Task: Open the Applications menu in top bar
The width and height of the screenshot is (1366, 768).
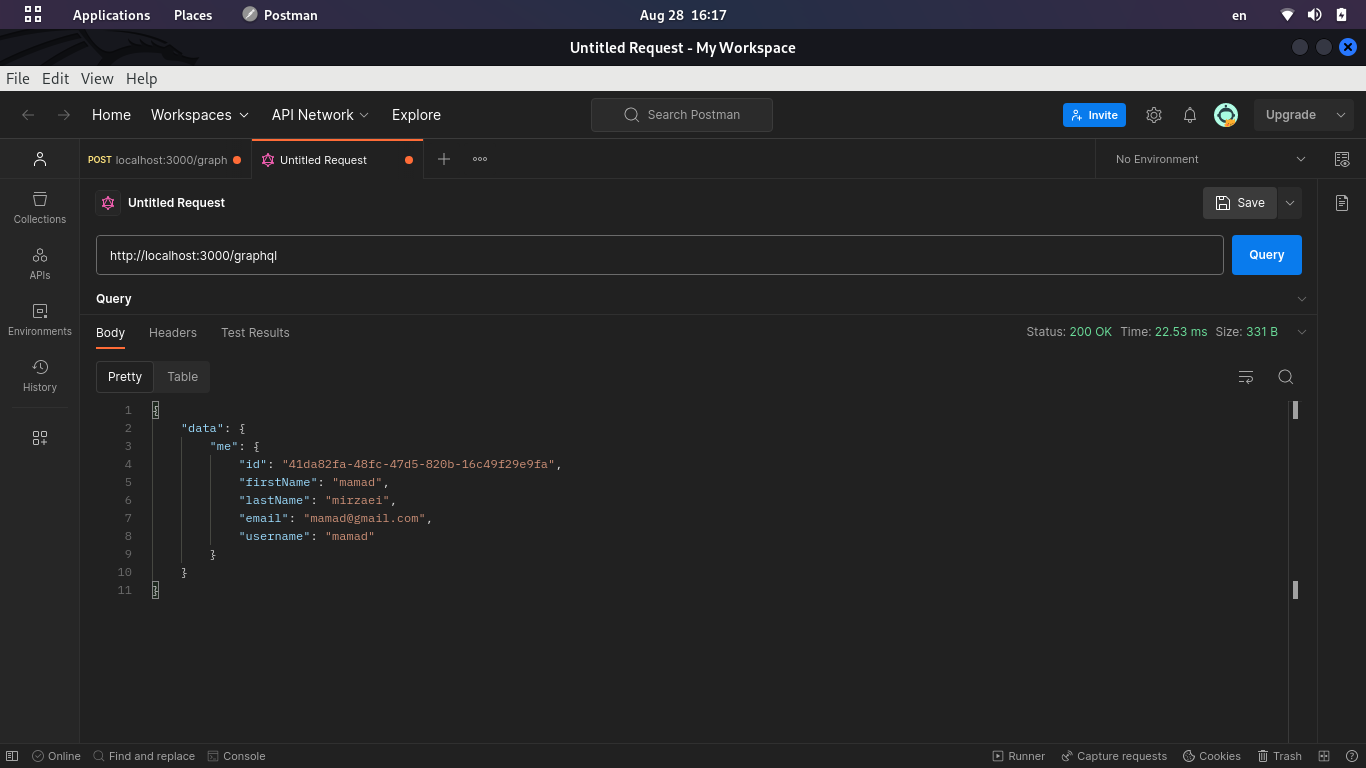Action: (111, 15)
